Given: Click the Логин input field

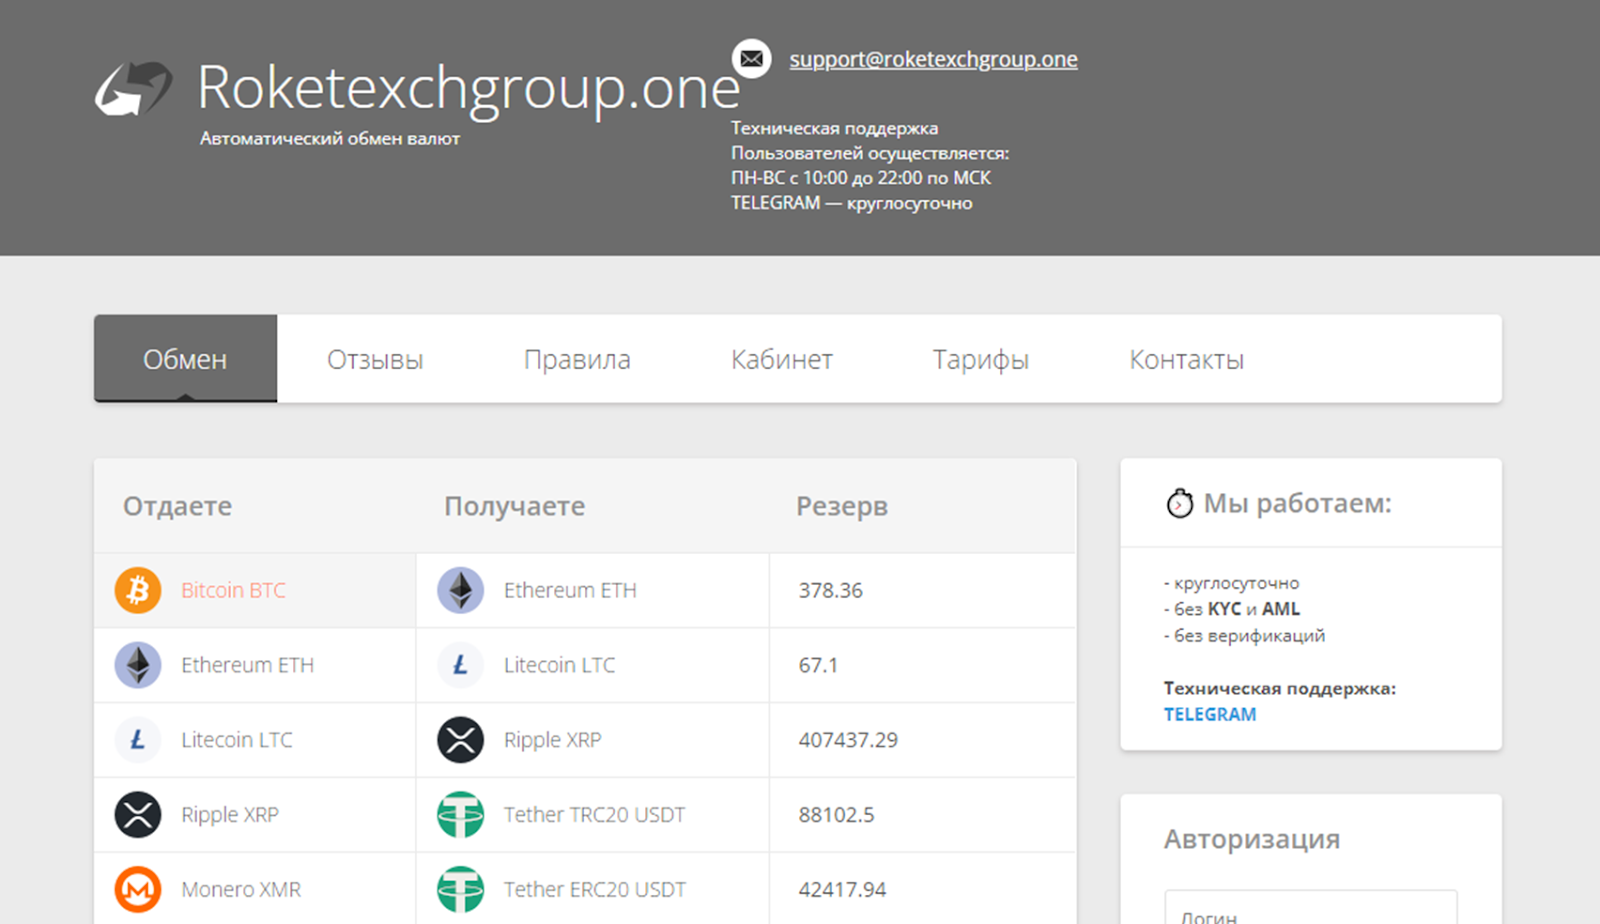Looking at the screenshot, I should 1310,910.
